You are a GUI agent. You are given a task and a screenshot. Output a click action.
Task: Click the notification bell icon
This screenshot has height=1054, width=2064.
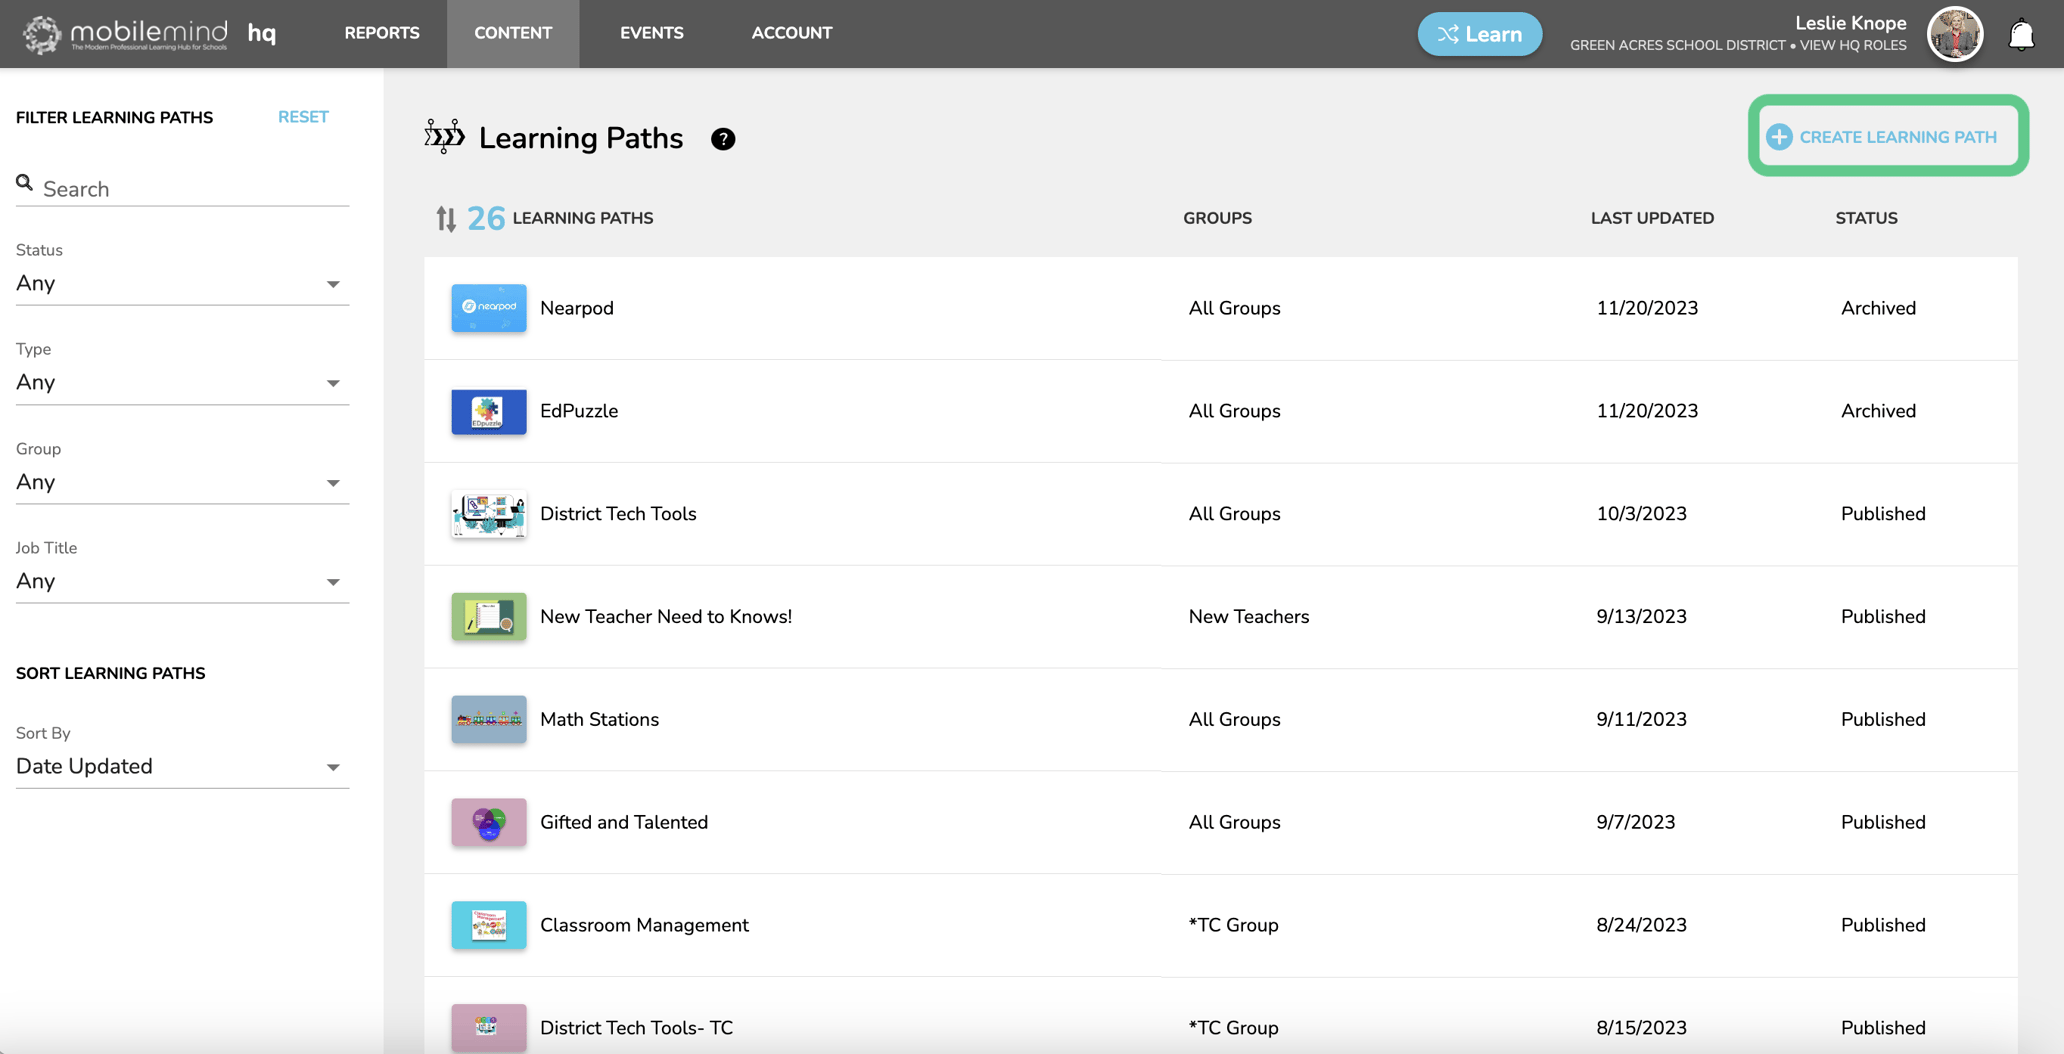tap(2021, 35)
